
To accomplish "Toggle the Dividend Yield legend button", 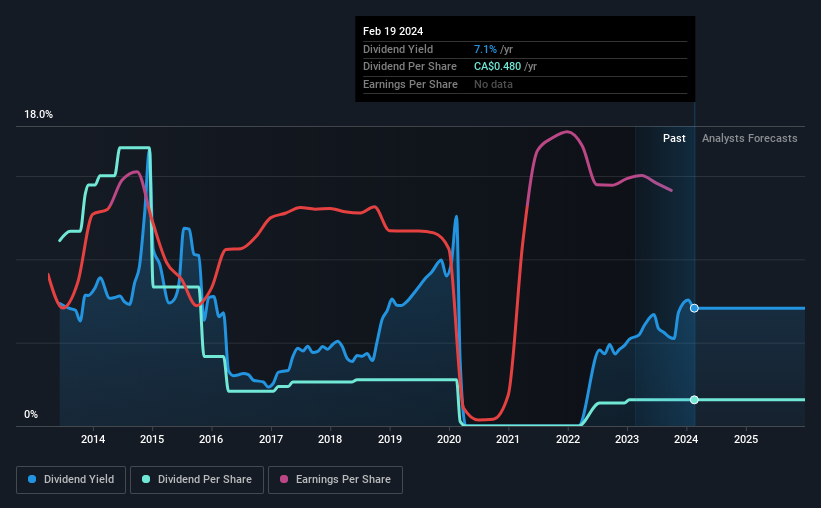I will point(71,480).
